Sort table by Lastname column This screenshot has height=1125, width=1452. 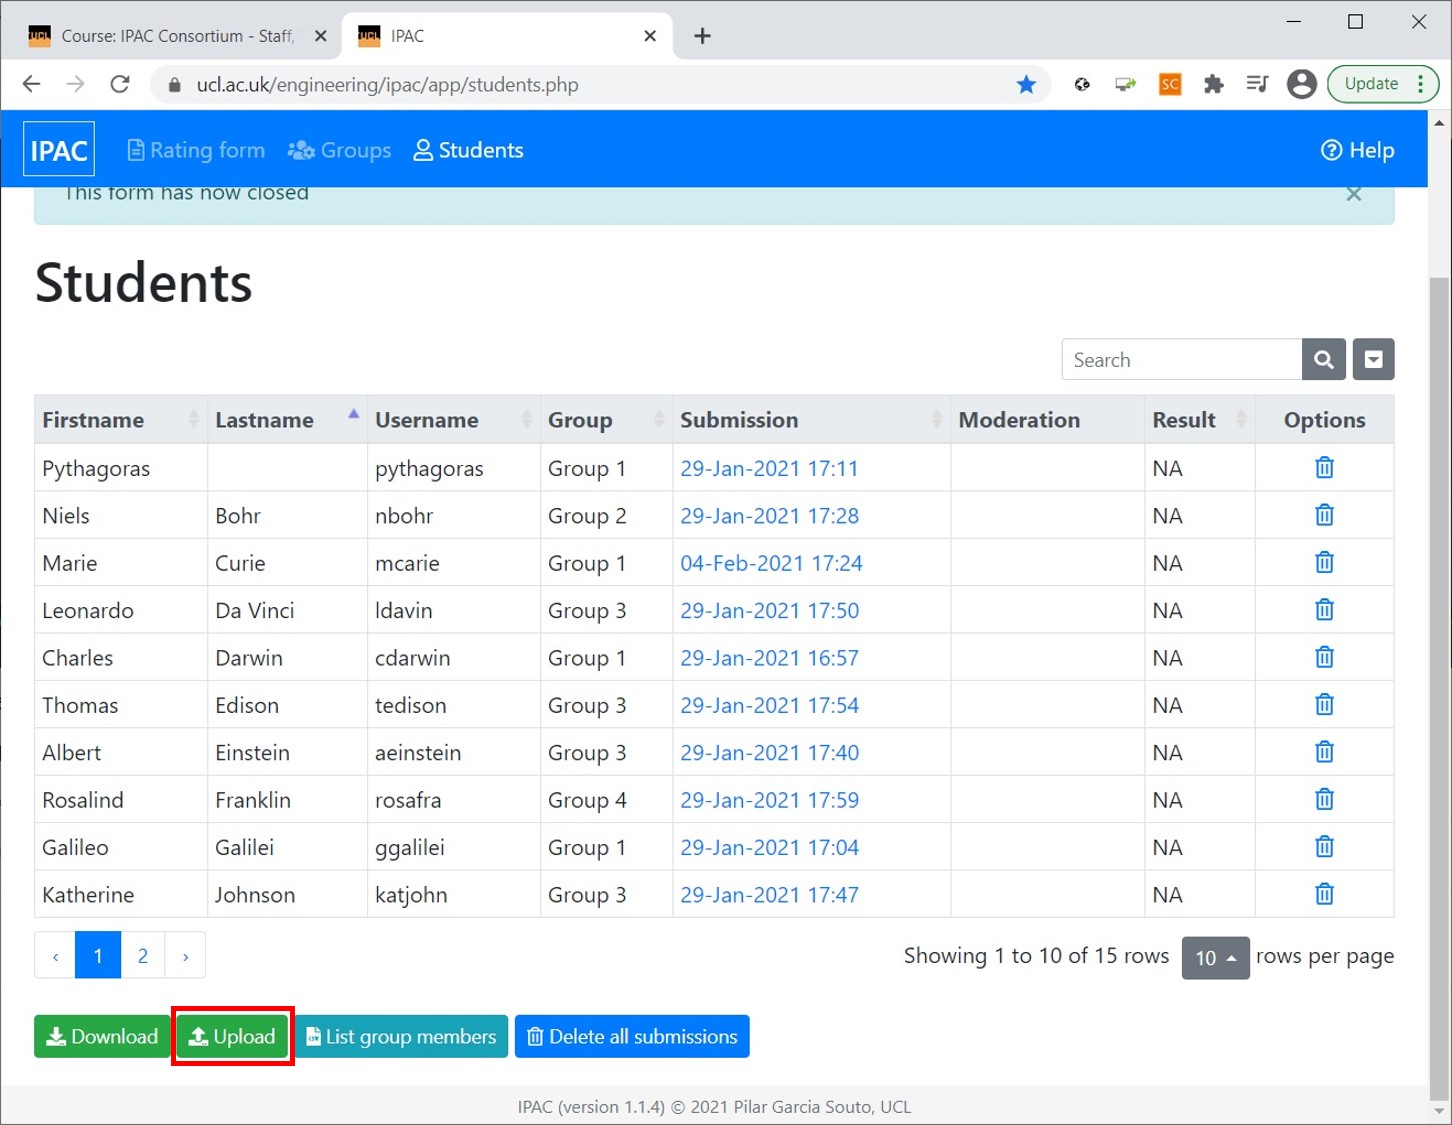[287, 420]
